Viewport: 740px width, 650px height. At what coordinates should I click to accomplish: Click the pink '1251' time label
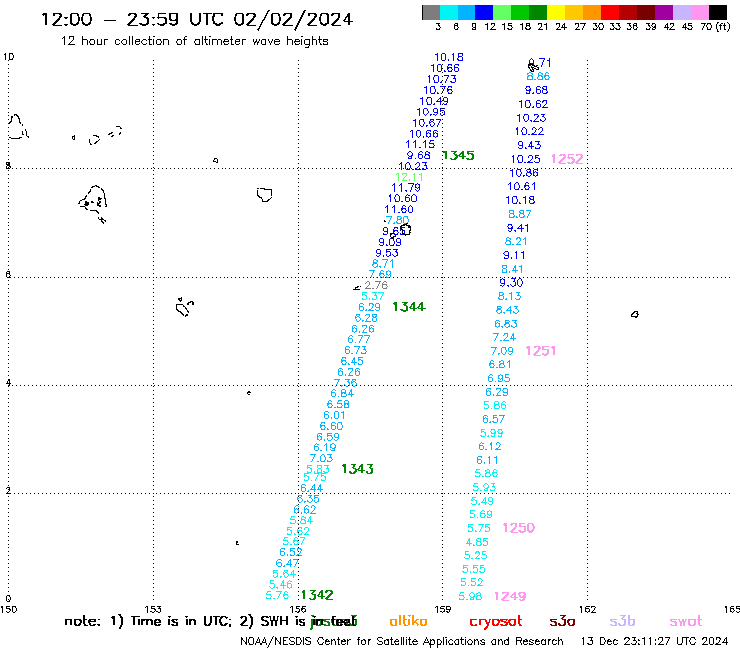tap(540, 351)
